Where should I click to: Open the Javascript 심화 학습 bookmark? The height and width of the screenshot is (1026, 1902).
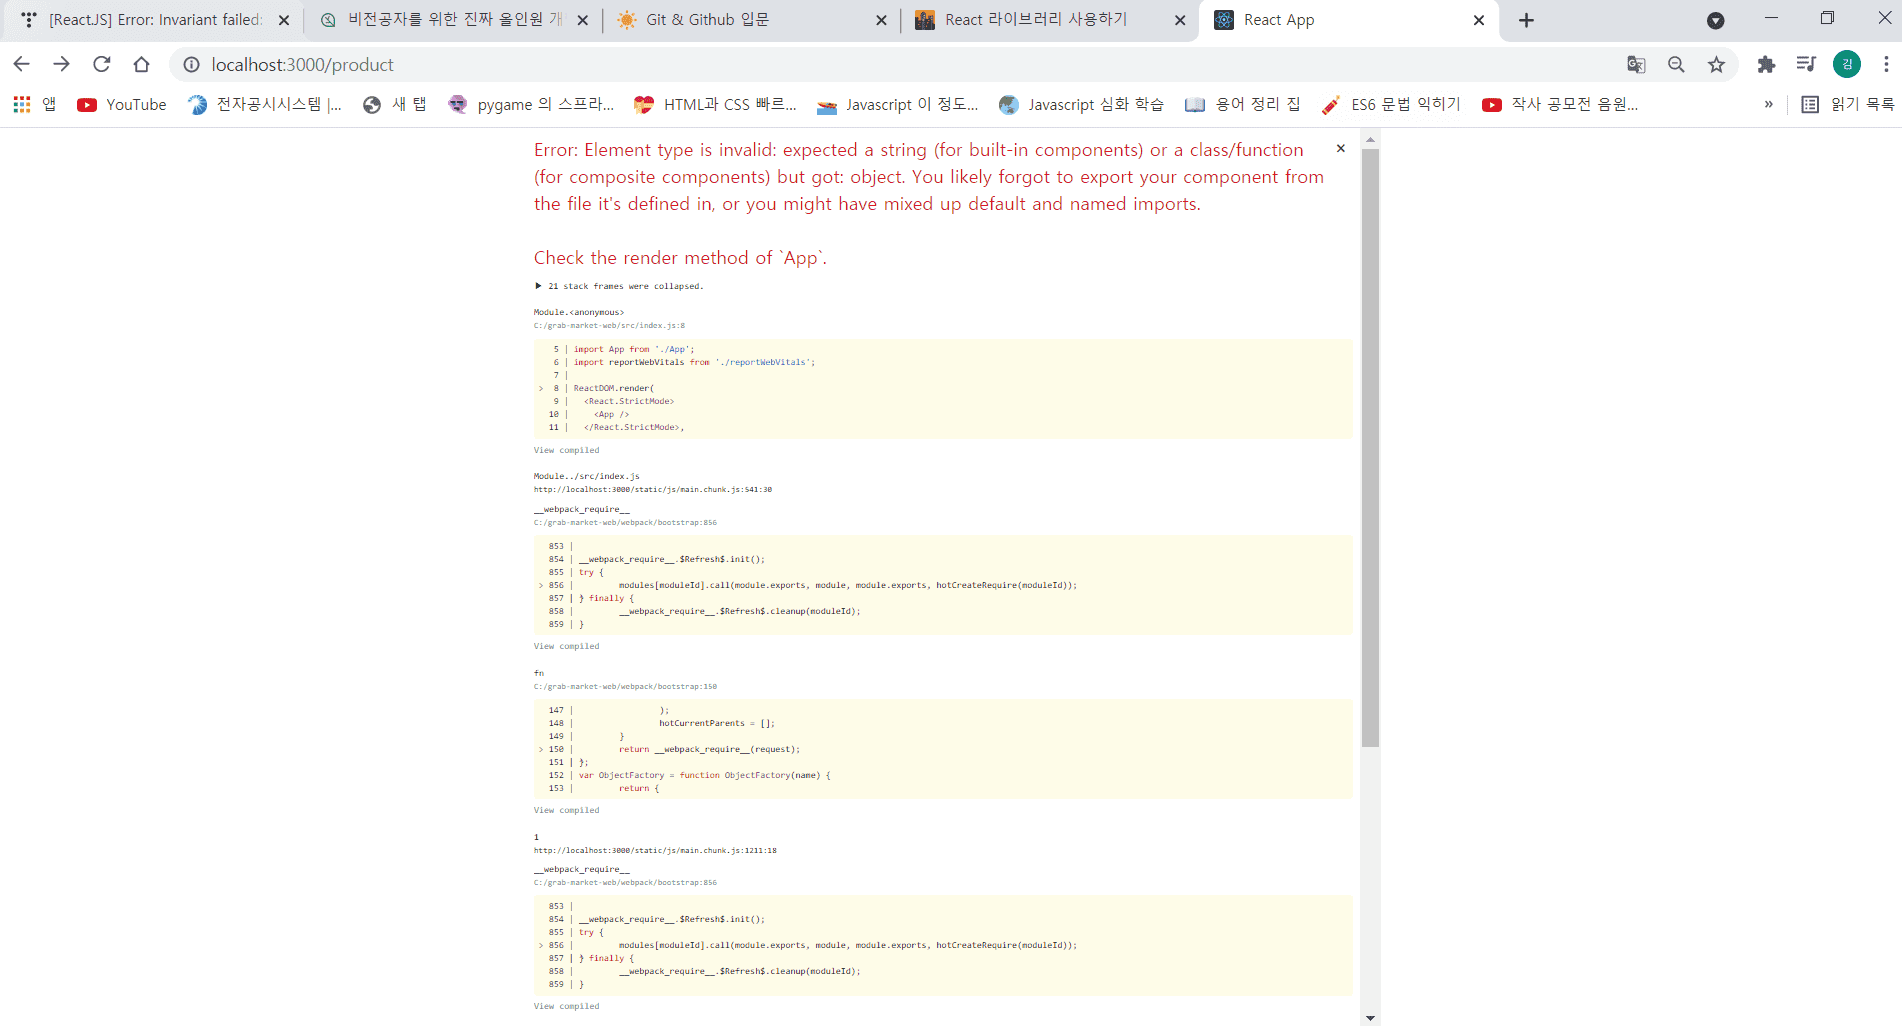[x=1082, y=104]
